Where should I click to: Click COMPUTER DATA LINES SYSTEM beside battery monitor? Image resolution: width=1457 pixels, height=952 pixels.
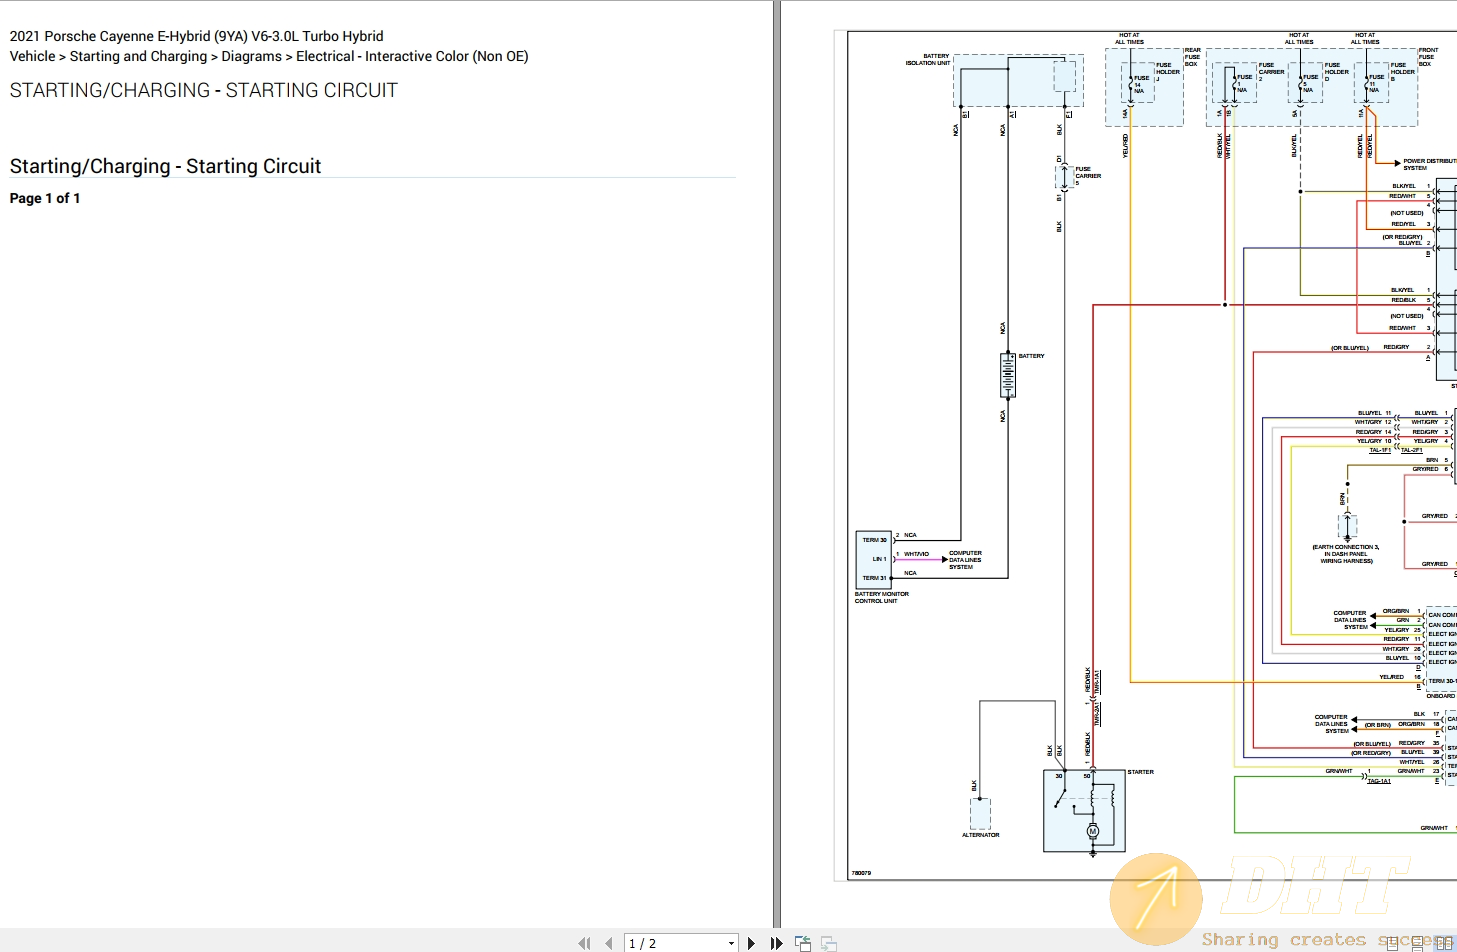965,560
